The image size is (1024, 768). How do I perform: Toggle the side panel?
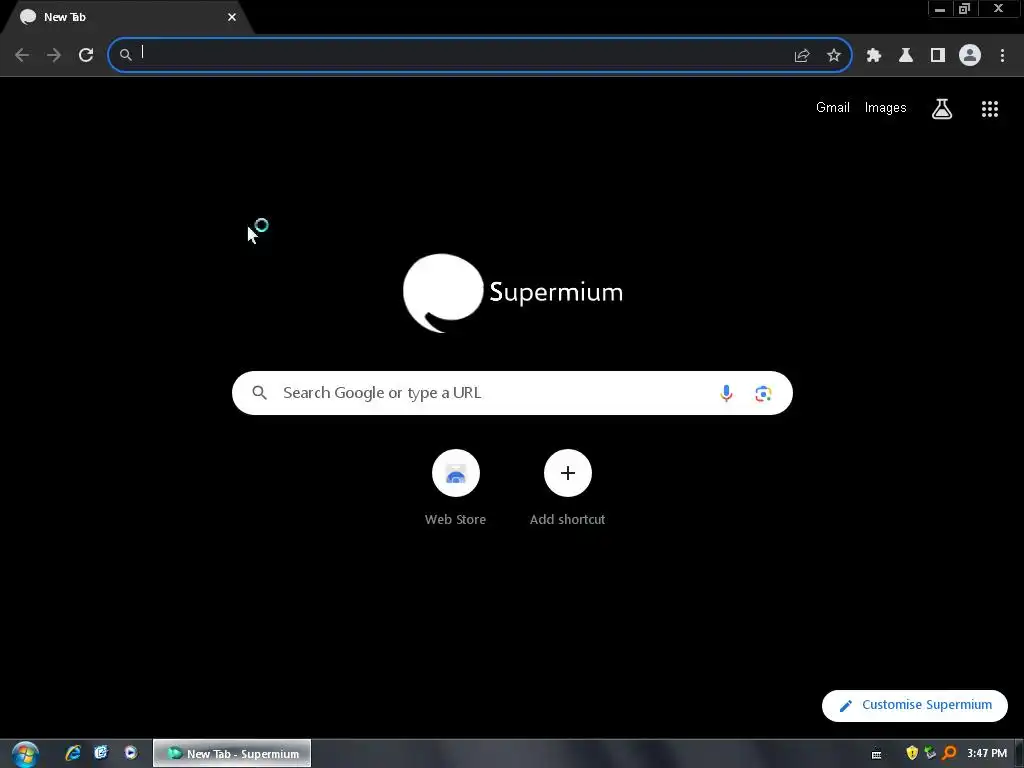point(938,56)
